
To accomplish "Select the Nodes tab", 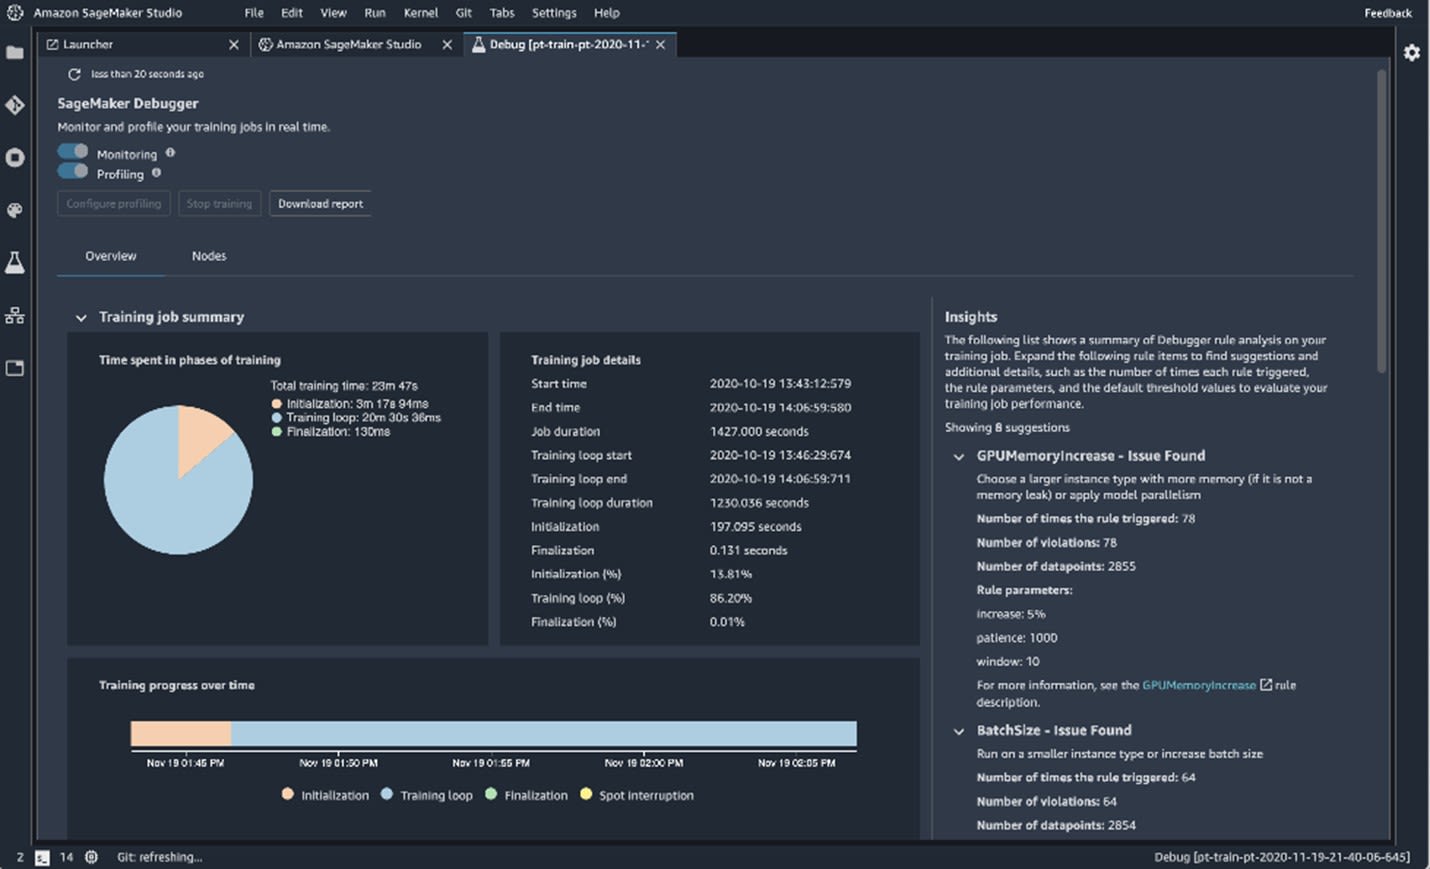I will pyautogui.click(x=209, y=256).
